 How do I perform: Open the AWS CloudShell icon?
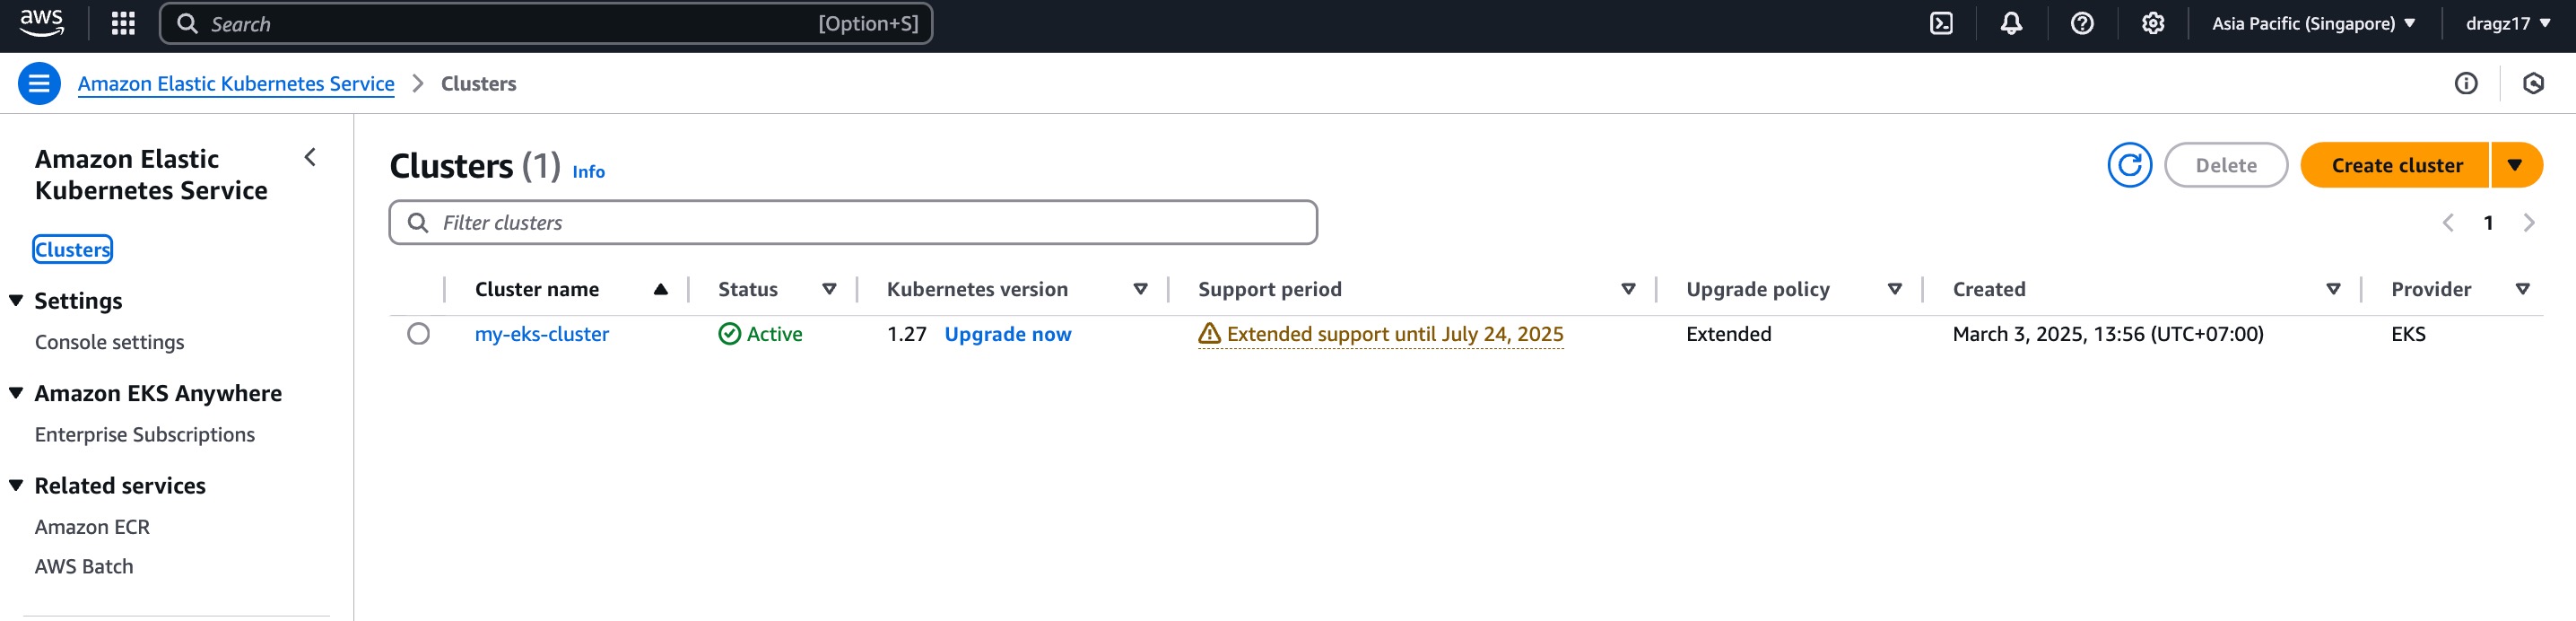pyautogui.click(x=1941, y=24)
